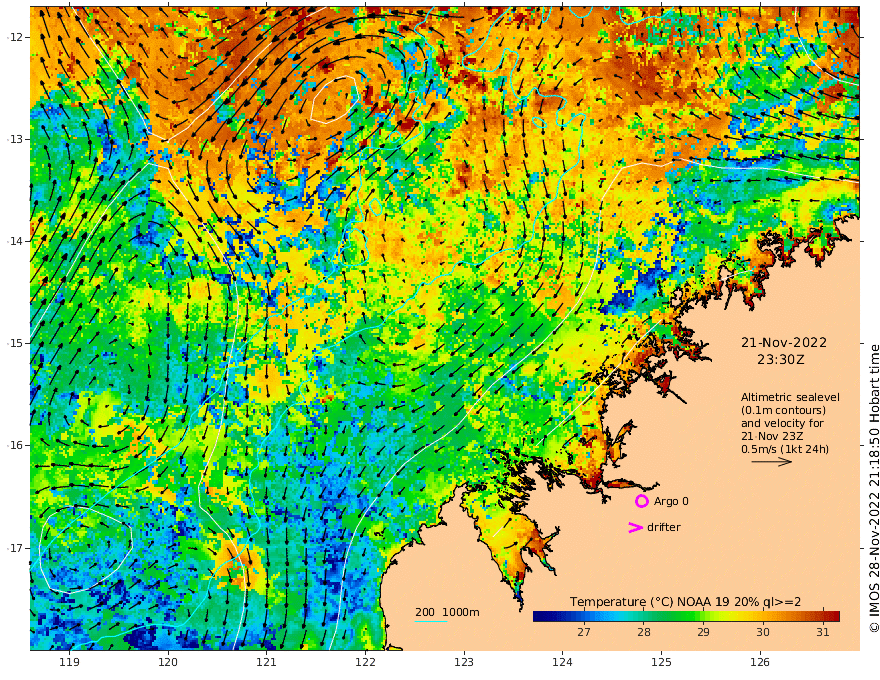The image size is (880, 680).
Task: Click the 28 tick on temperature scale
Action: (x=644, y=632)
